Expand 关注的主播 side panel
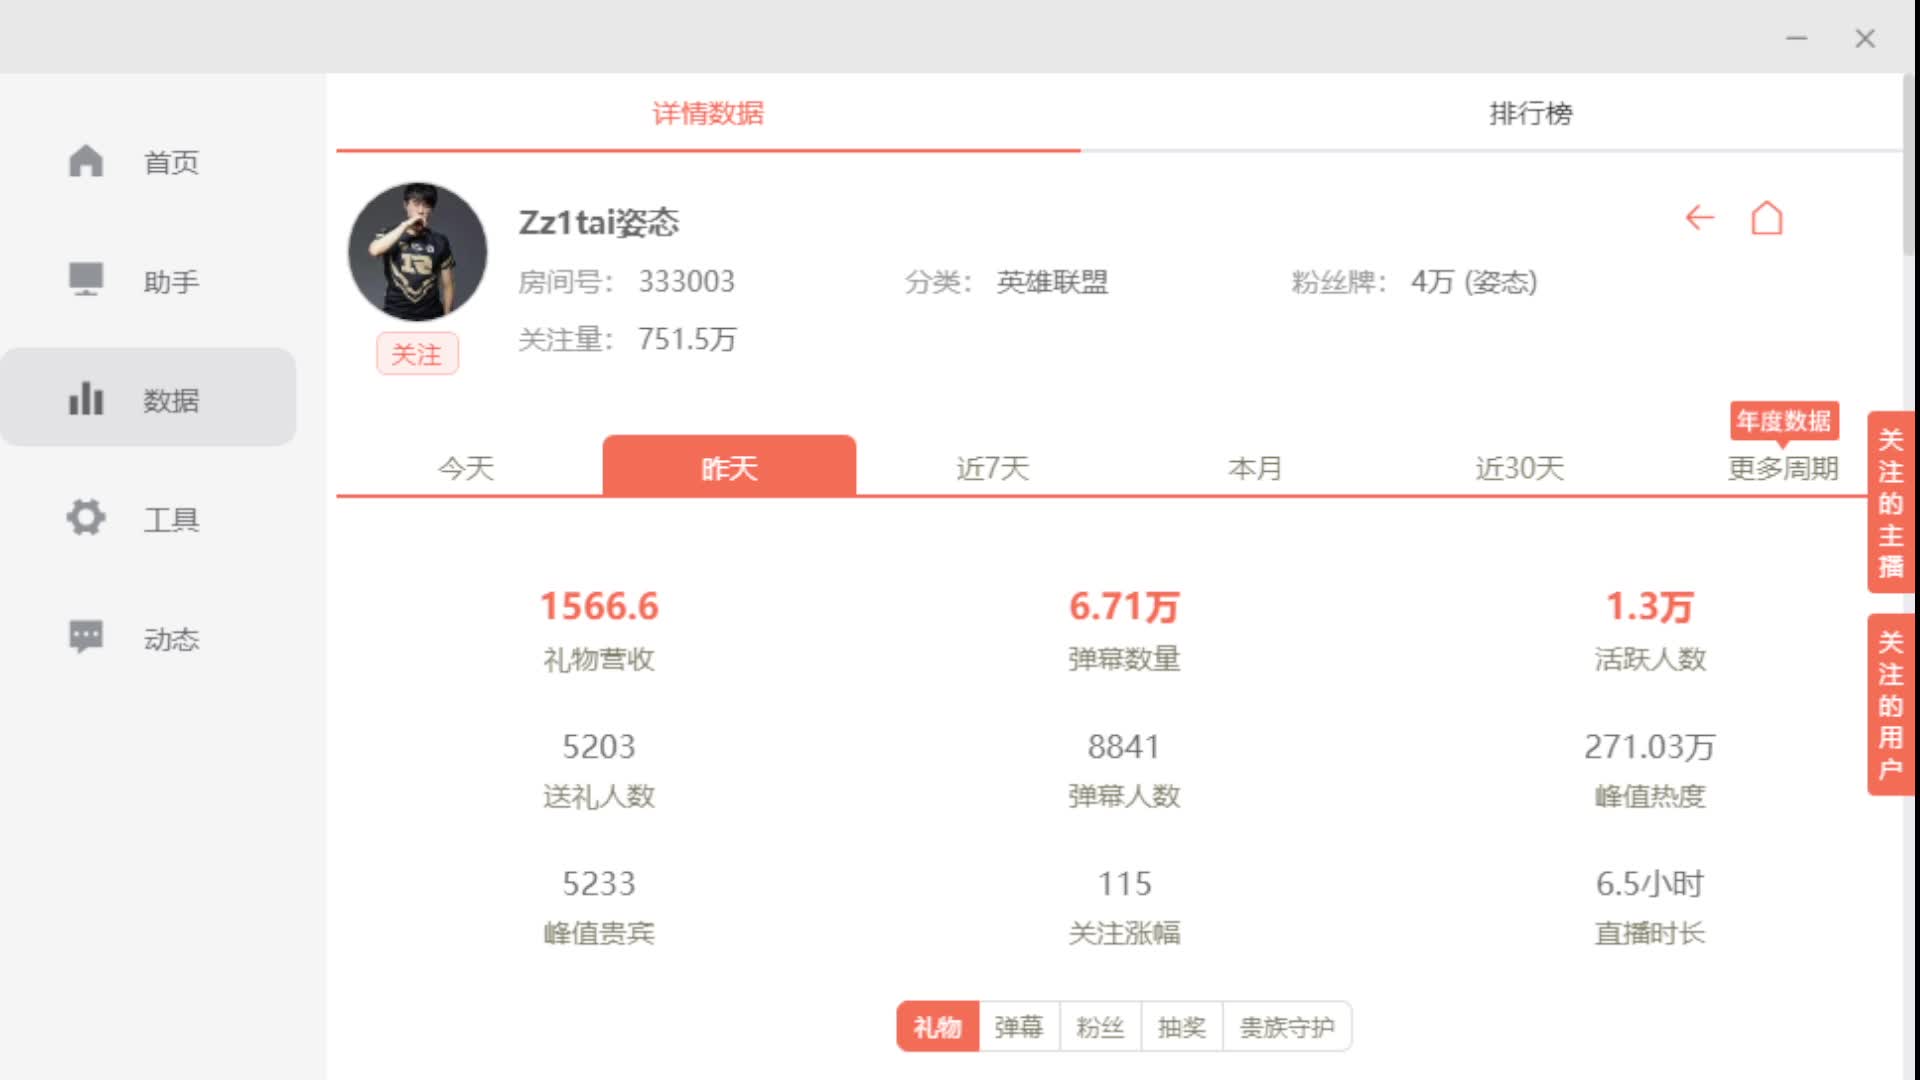Screen dimensions: 1920x1080 (1889, 502)
